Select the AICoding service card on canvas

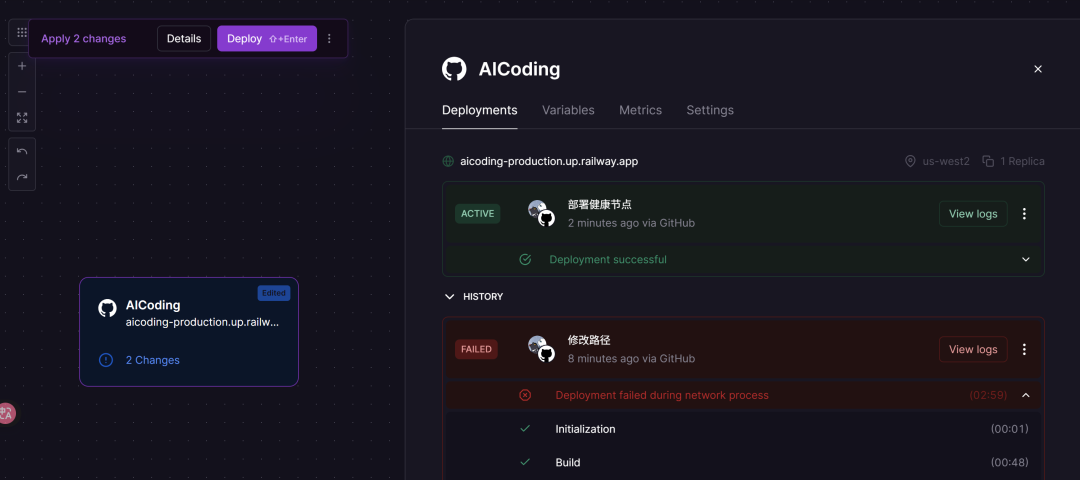point(189,332)
